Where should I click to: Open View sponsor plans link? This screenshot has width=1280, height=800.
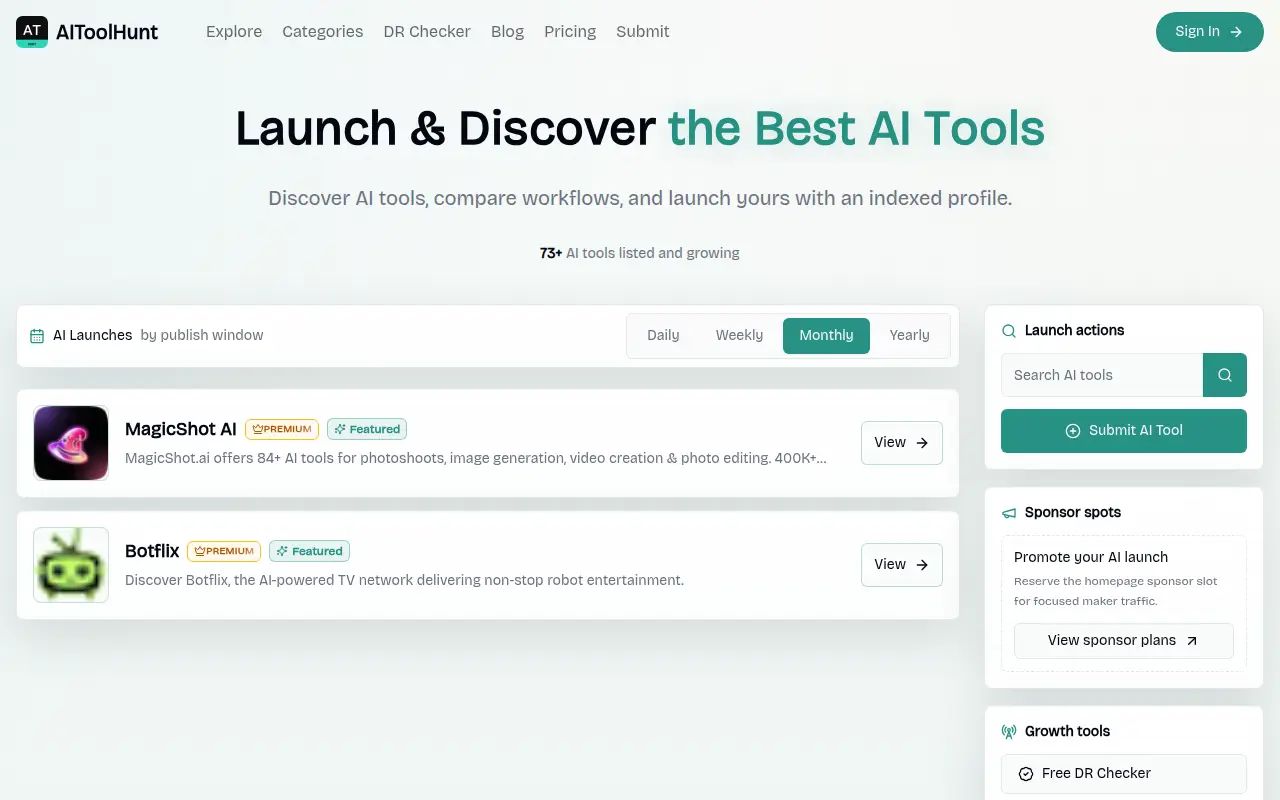[1124, 641]
